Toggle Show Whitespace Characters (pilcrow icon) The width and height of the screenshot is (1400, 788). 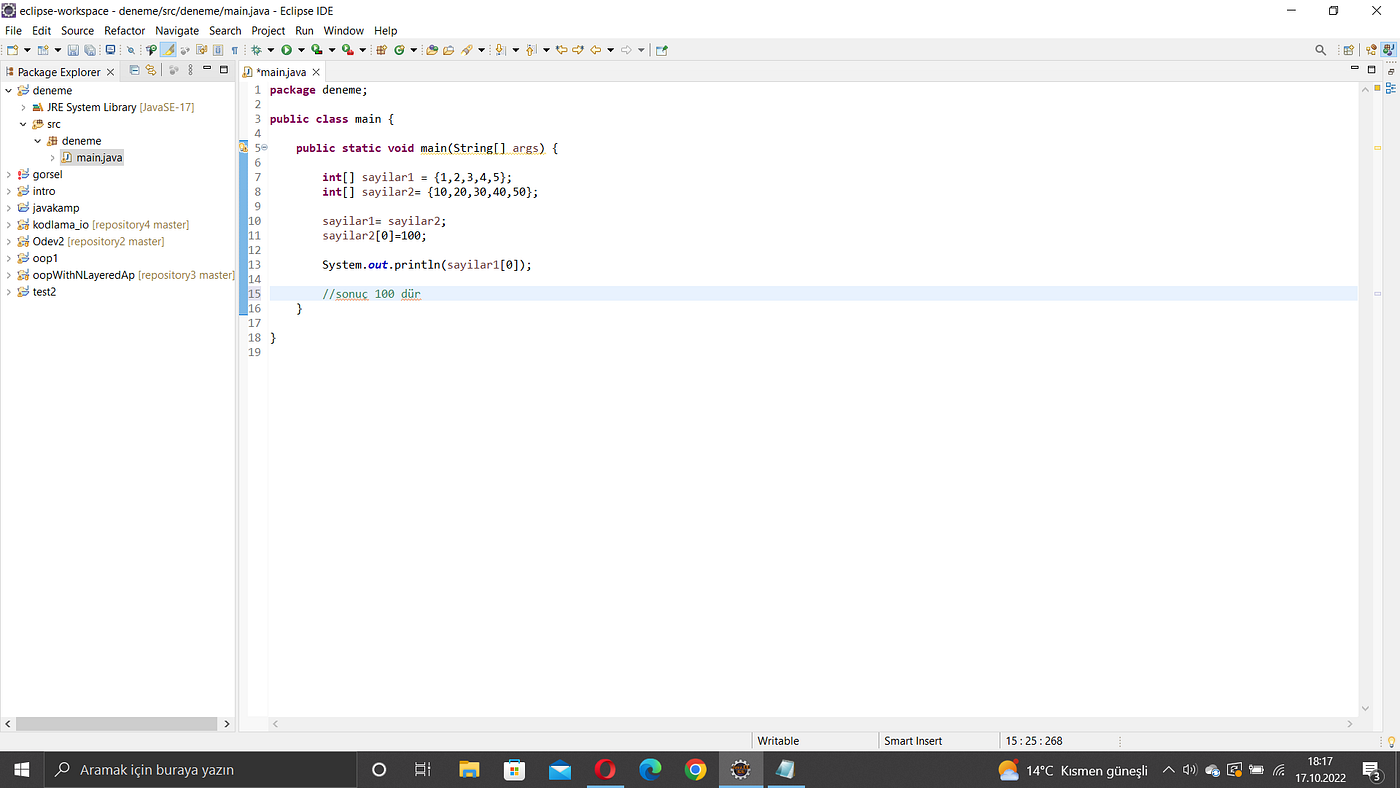[234, 50]
